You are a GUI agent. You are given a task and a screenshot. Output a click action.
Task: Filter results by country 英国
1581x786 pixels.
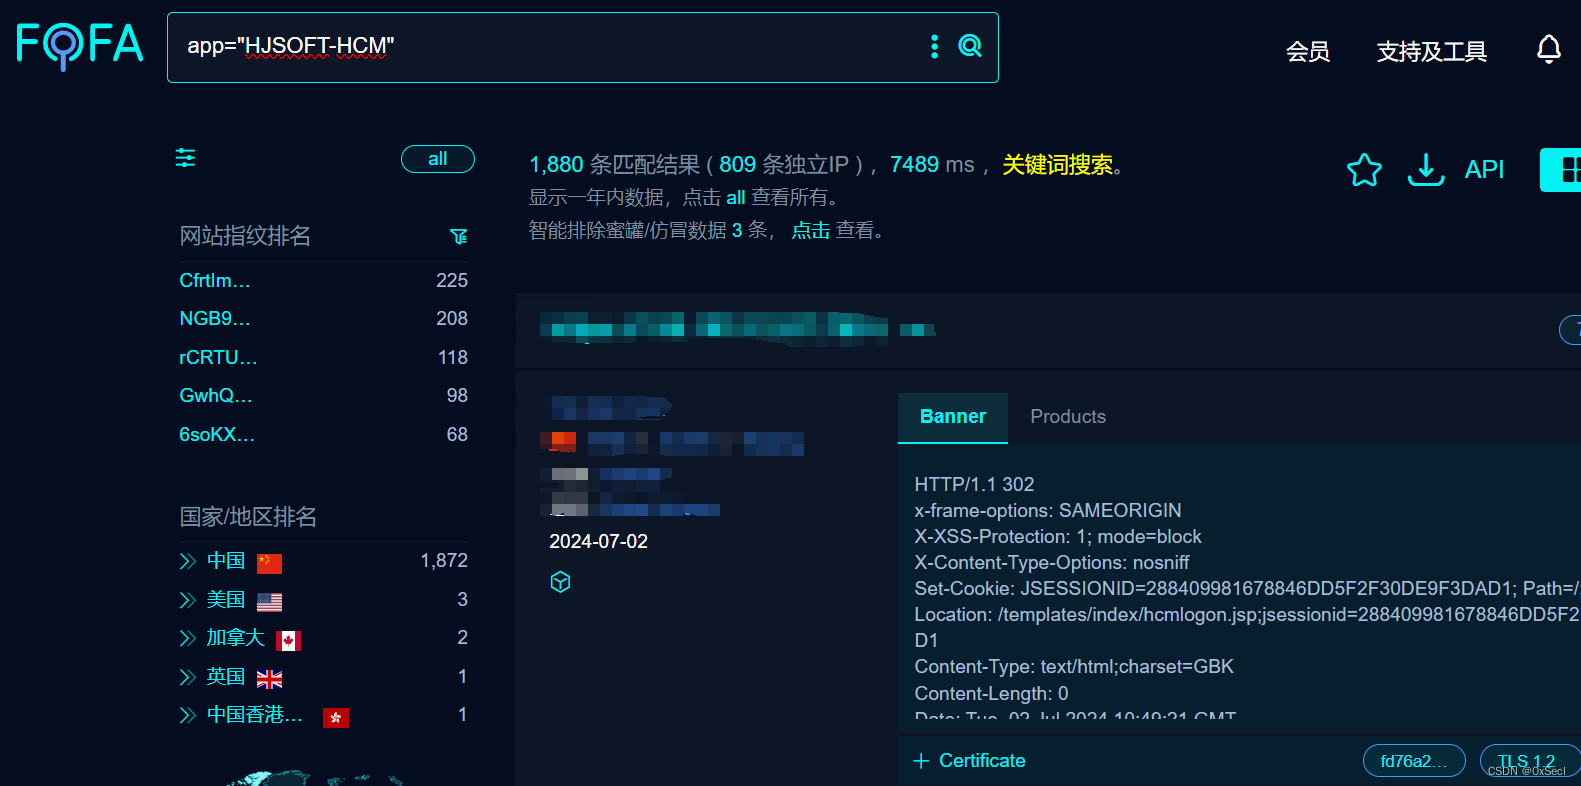tap(226, 677)
